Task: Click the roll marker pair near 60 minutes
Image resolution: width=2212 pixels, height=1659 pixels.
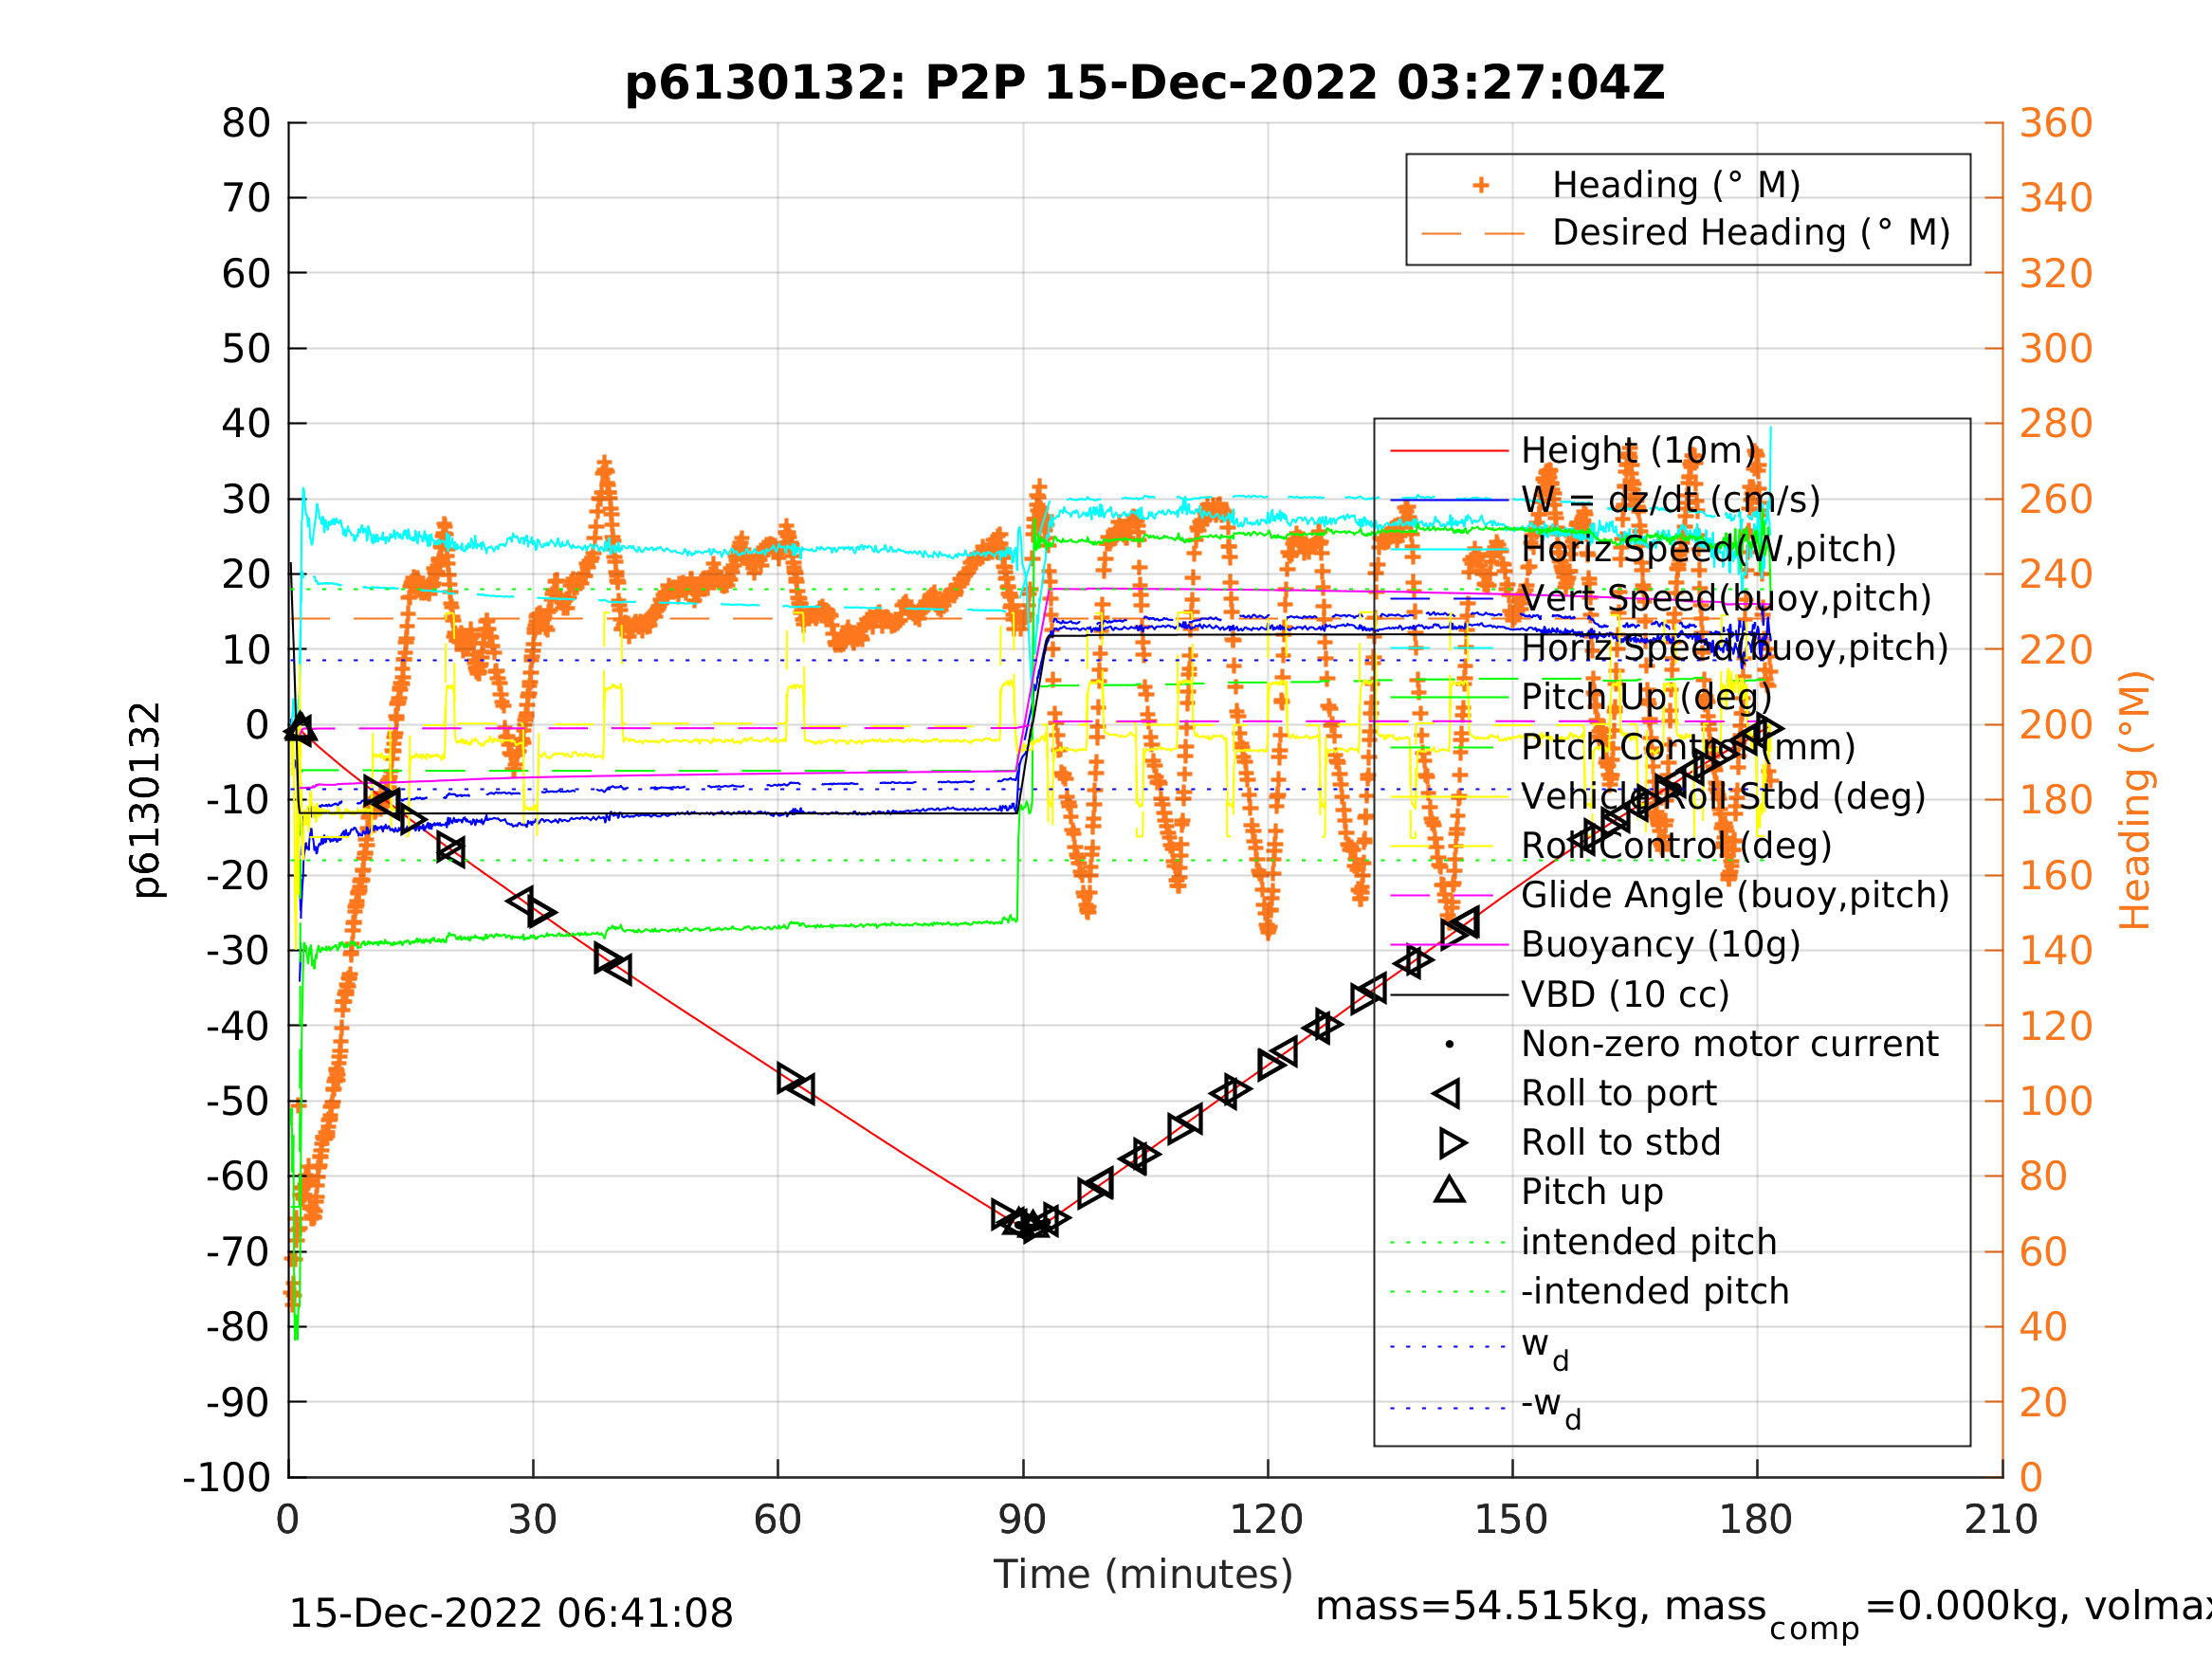Action: pyautogui.click(x=796, y=1083)
